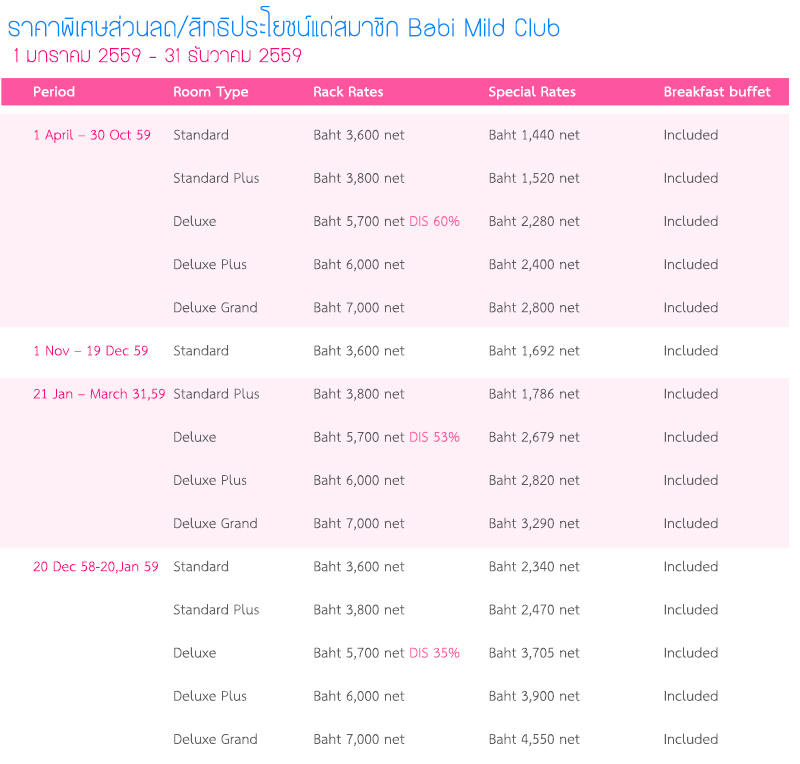The height and width of the screenshot is (764, 800).
Task: Select the 20 Dec 58-20,Jan 59 period
Action: pos(95,567)
